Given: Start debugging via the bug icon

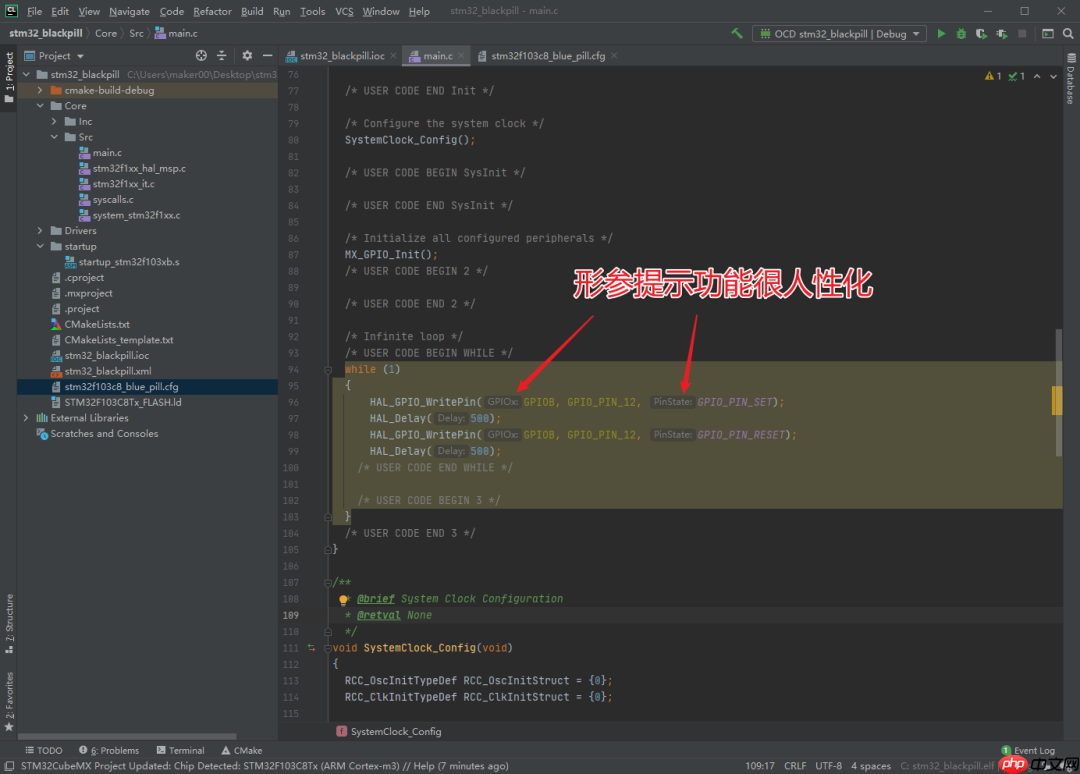Looking at the screenshot, I should pos(961,33).
